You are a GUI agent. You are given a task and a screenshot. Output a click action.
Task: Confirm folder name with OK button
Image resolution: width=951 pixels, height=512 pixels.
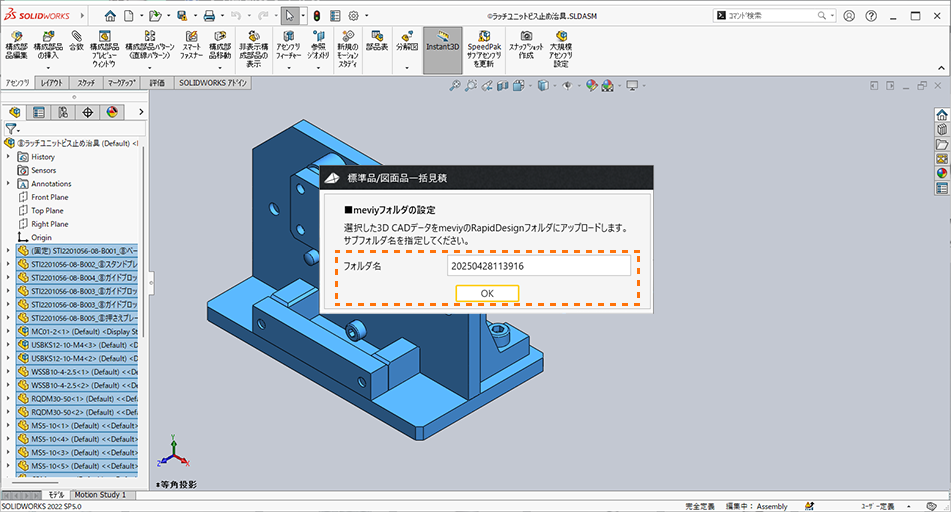tap(487, 293)
